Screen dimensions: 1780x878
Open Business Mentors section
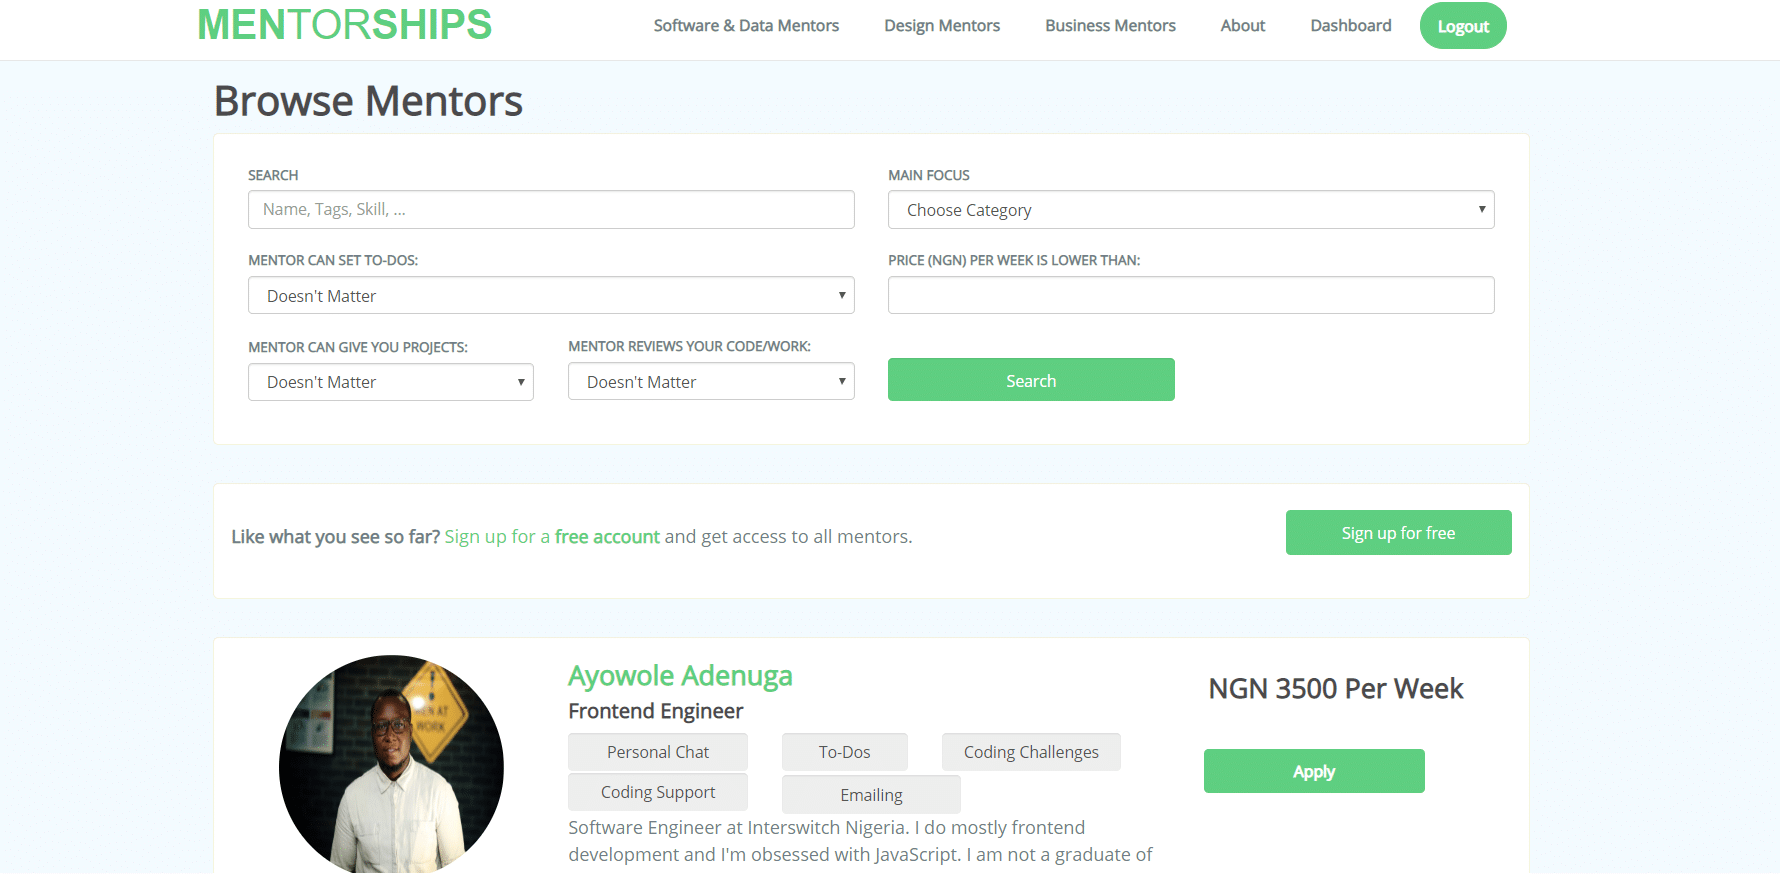1110,26
